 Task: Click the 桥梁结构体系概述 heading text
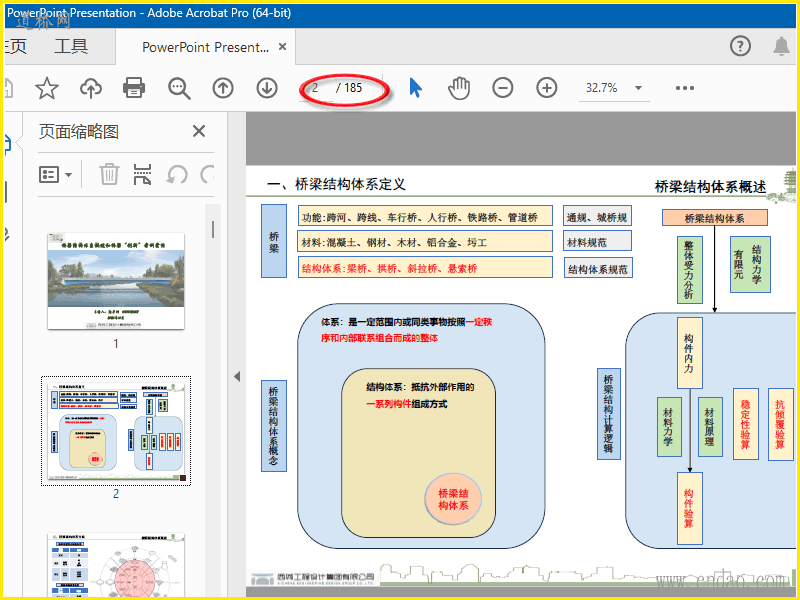click(x=710, y=186)
